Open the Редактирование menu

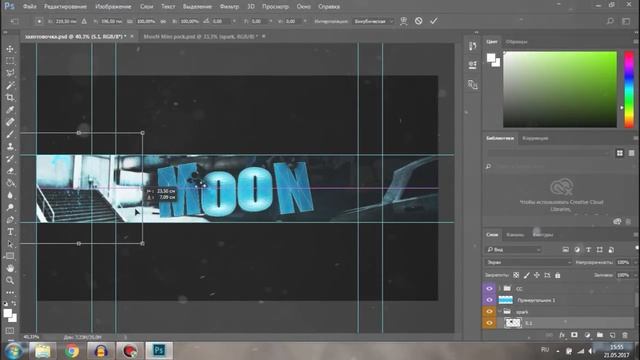point(65,7)
